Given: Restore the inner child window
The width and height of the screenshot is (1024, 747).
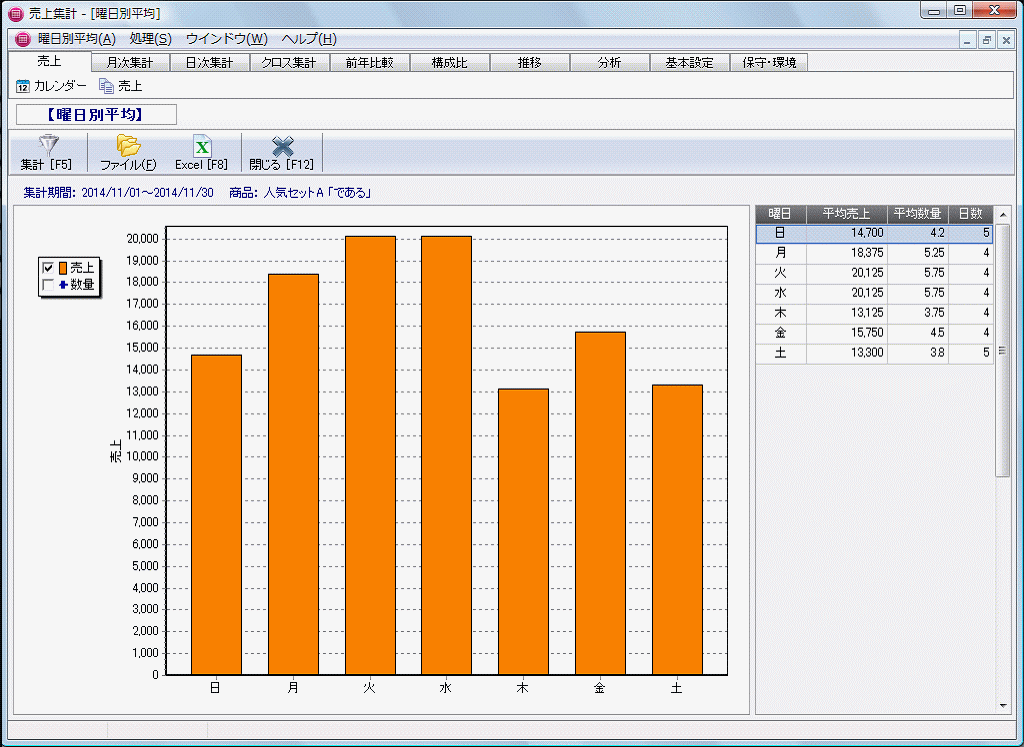Looking at the screenshot, I should coord(987,40).
